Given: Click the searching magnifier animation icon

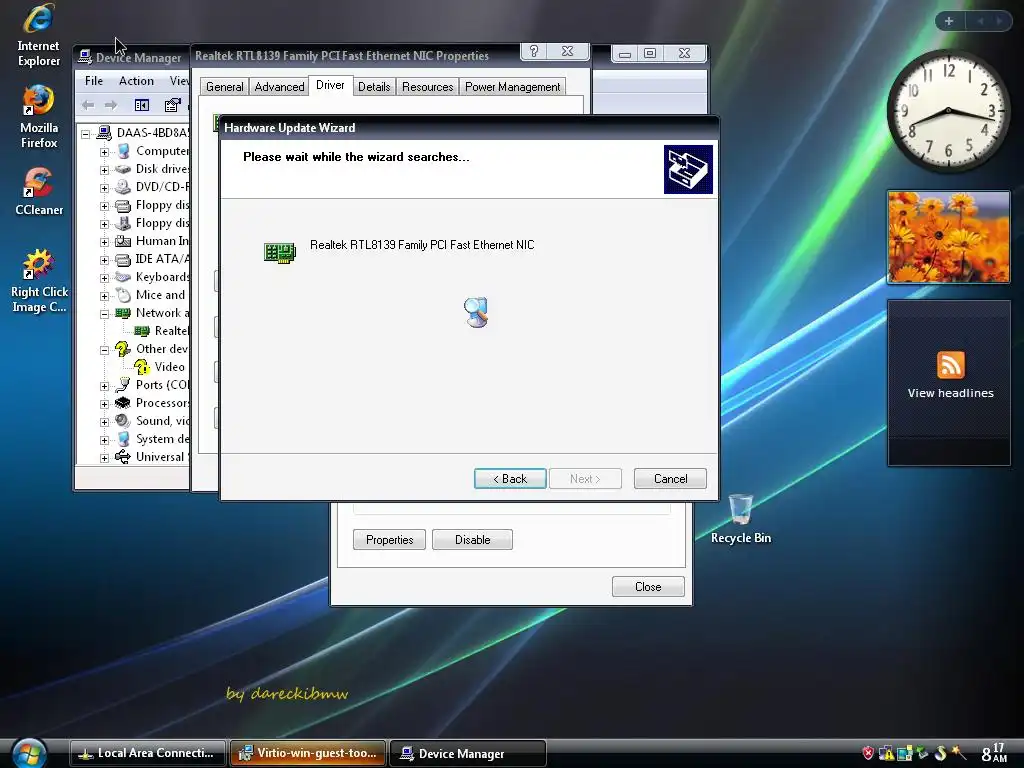Looking at the screenshot, I should coord(476,312).
